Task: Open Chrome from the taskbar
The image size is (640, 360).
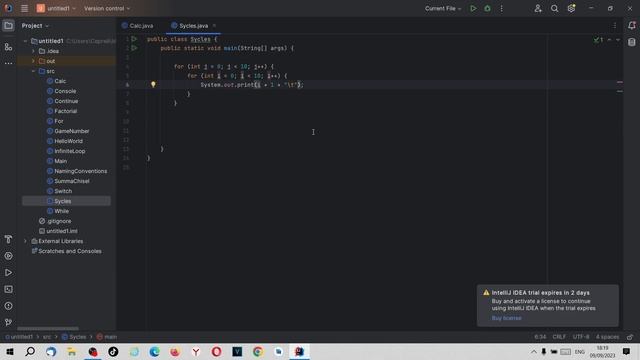Action: coord(258,351)
